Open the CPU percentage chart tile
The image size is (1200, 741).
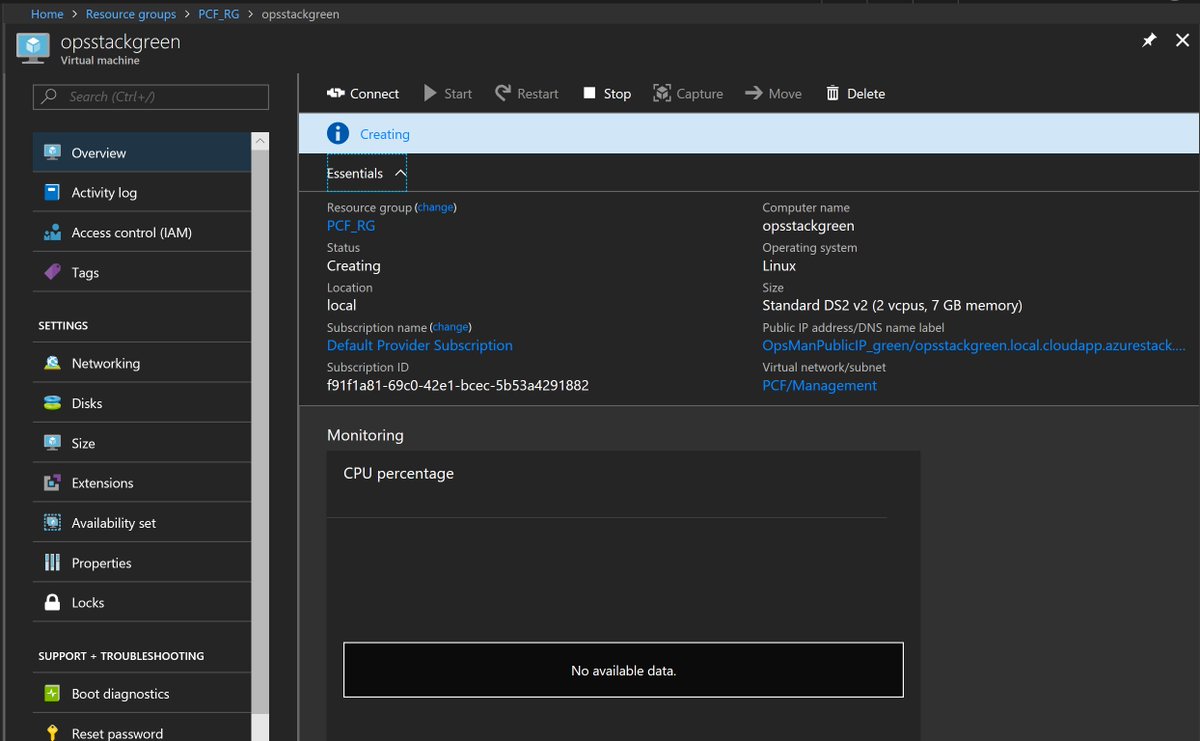[x=623, y=596]
